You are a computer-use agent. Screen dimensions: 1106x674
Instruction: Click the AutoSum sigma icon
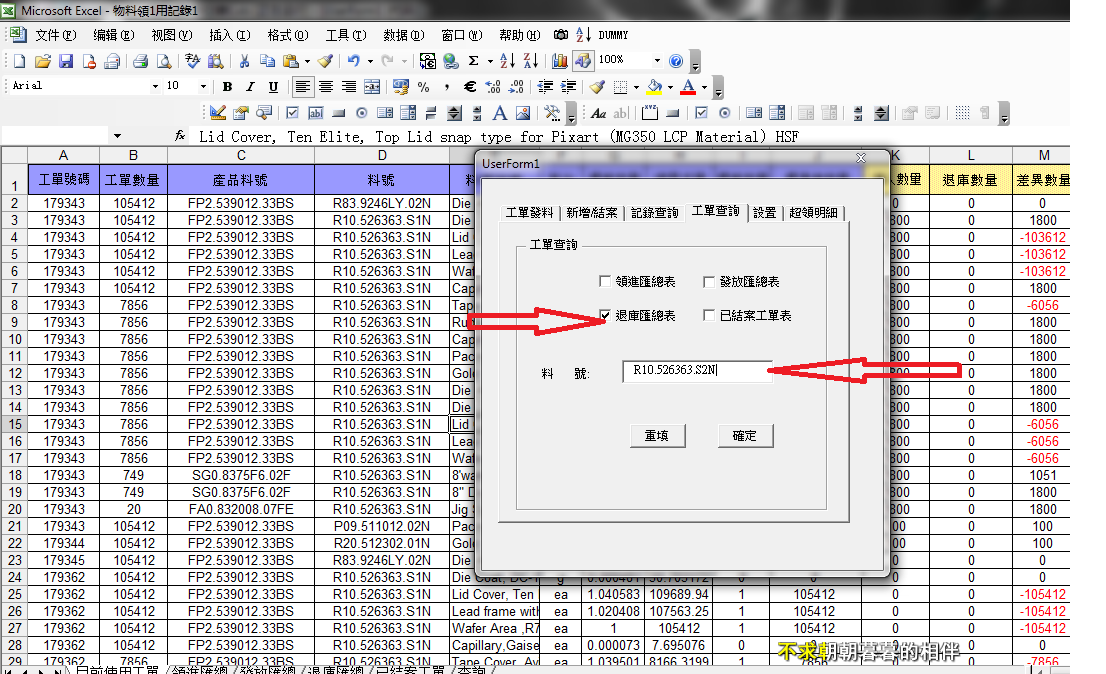pos(473,61)
